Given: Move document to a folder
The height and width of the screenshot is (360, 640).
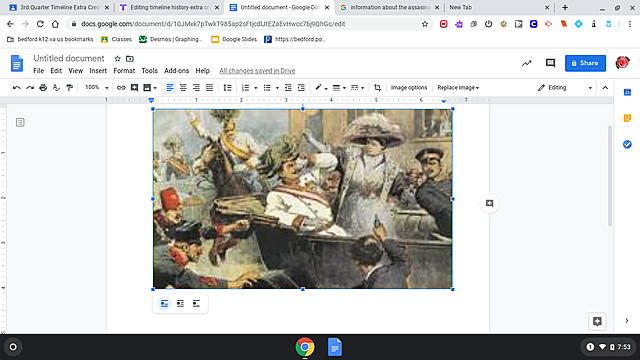Looking at the screenshot, I should 130,59.
